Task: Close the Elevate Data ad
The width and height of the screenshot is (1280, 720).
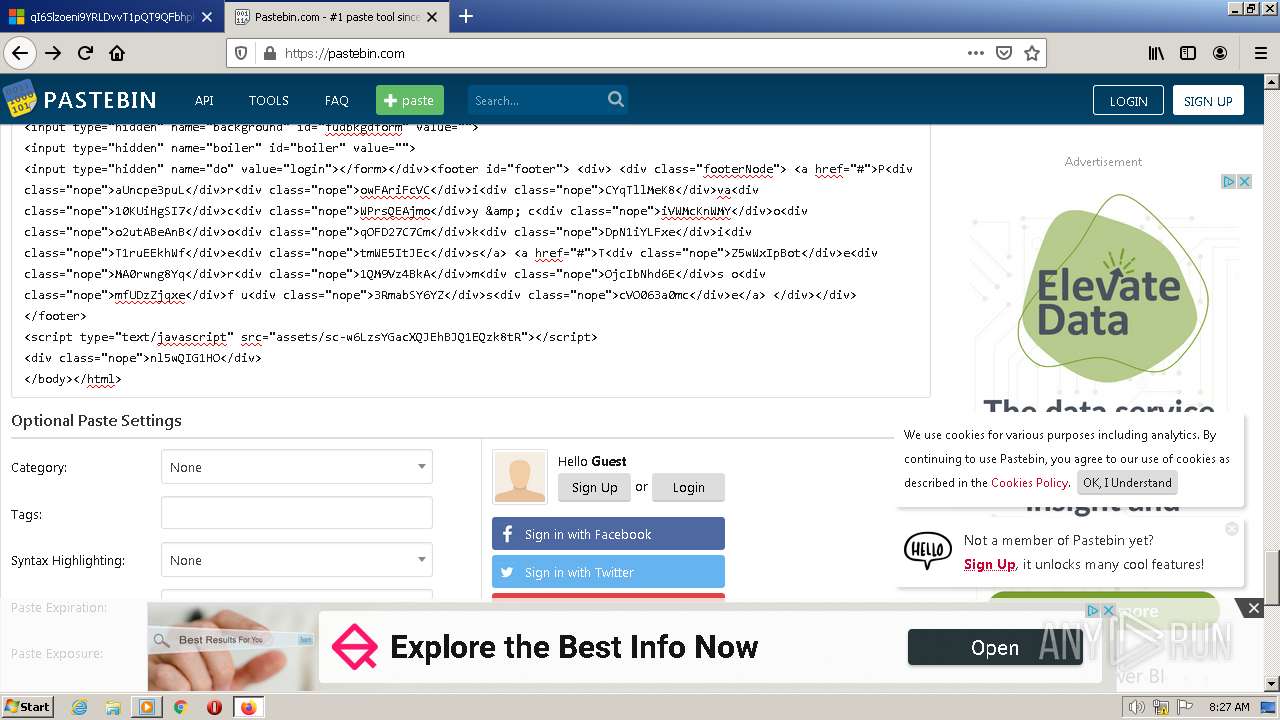Action: click(1245, 181)
